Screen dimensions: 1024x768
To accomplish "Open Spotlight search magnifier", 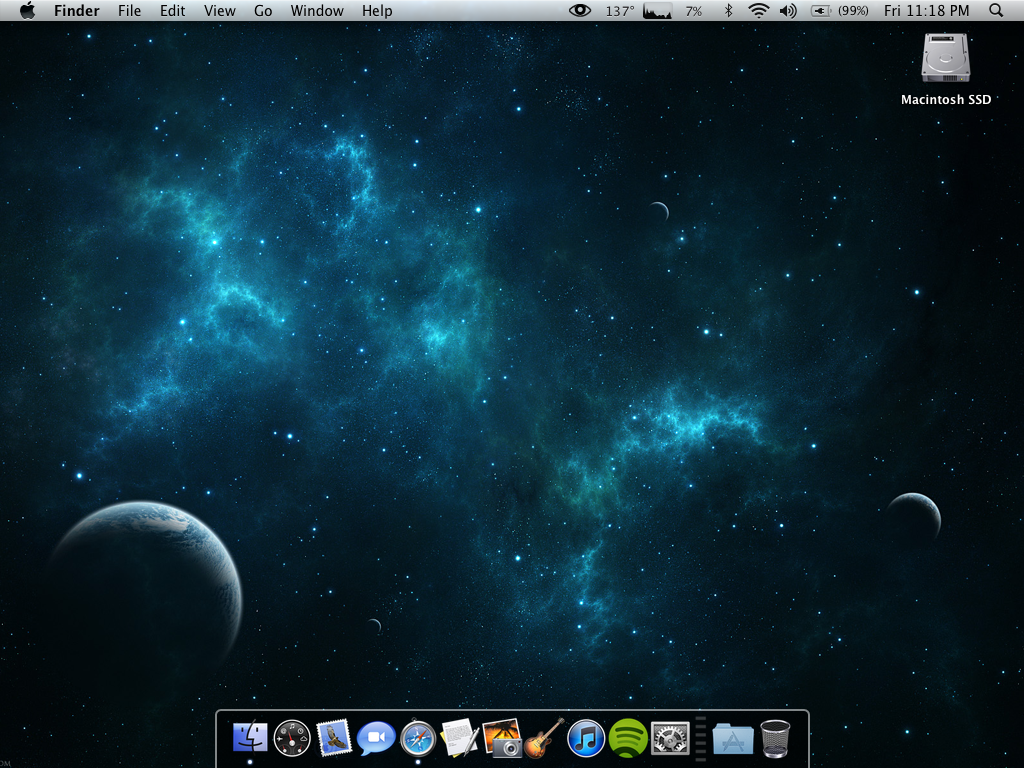I will click(996, 10).
